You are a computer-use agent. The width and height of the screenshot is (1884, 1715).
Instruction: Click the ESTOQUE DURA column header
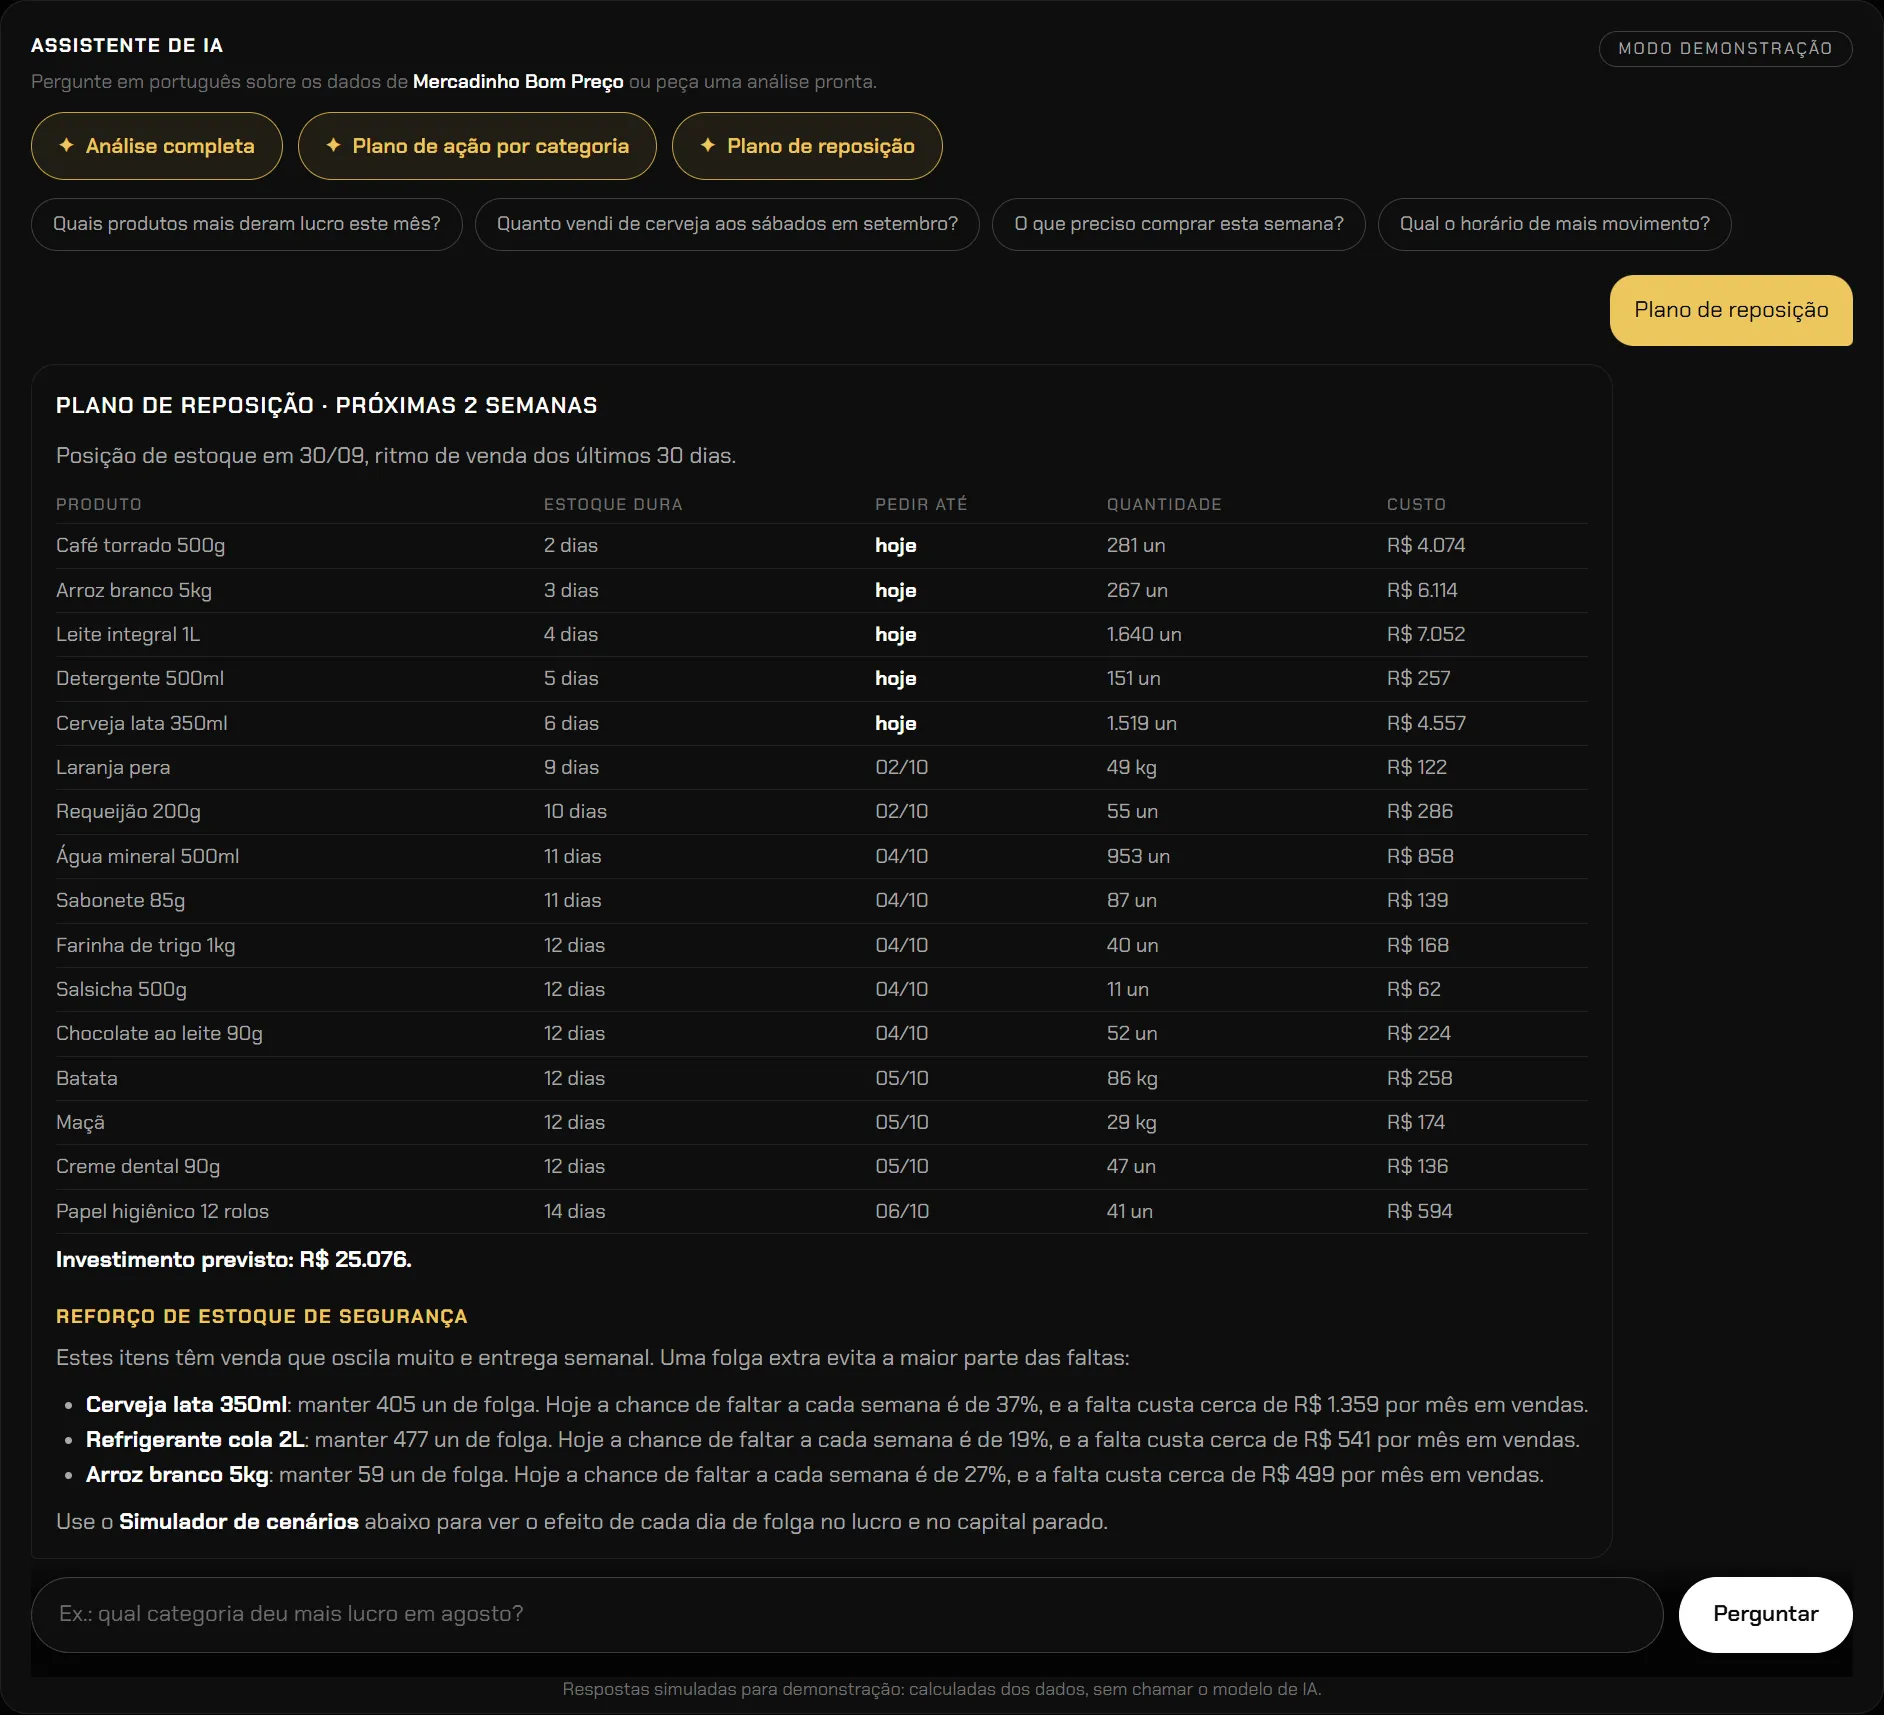coord(613,504)
